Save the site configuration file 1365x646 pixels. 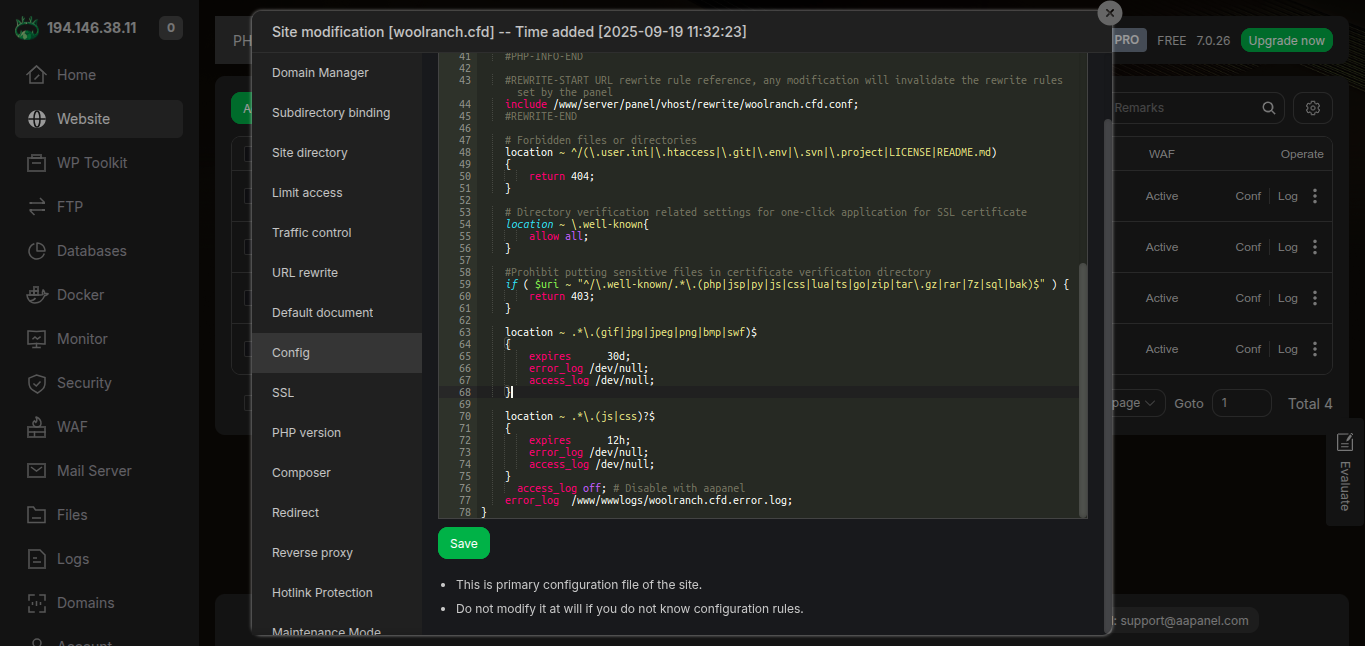pos(464,543)
